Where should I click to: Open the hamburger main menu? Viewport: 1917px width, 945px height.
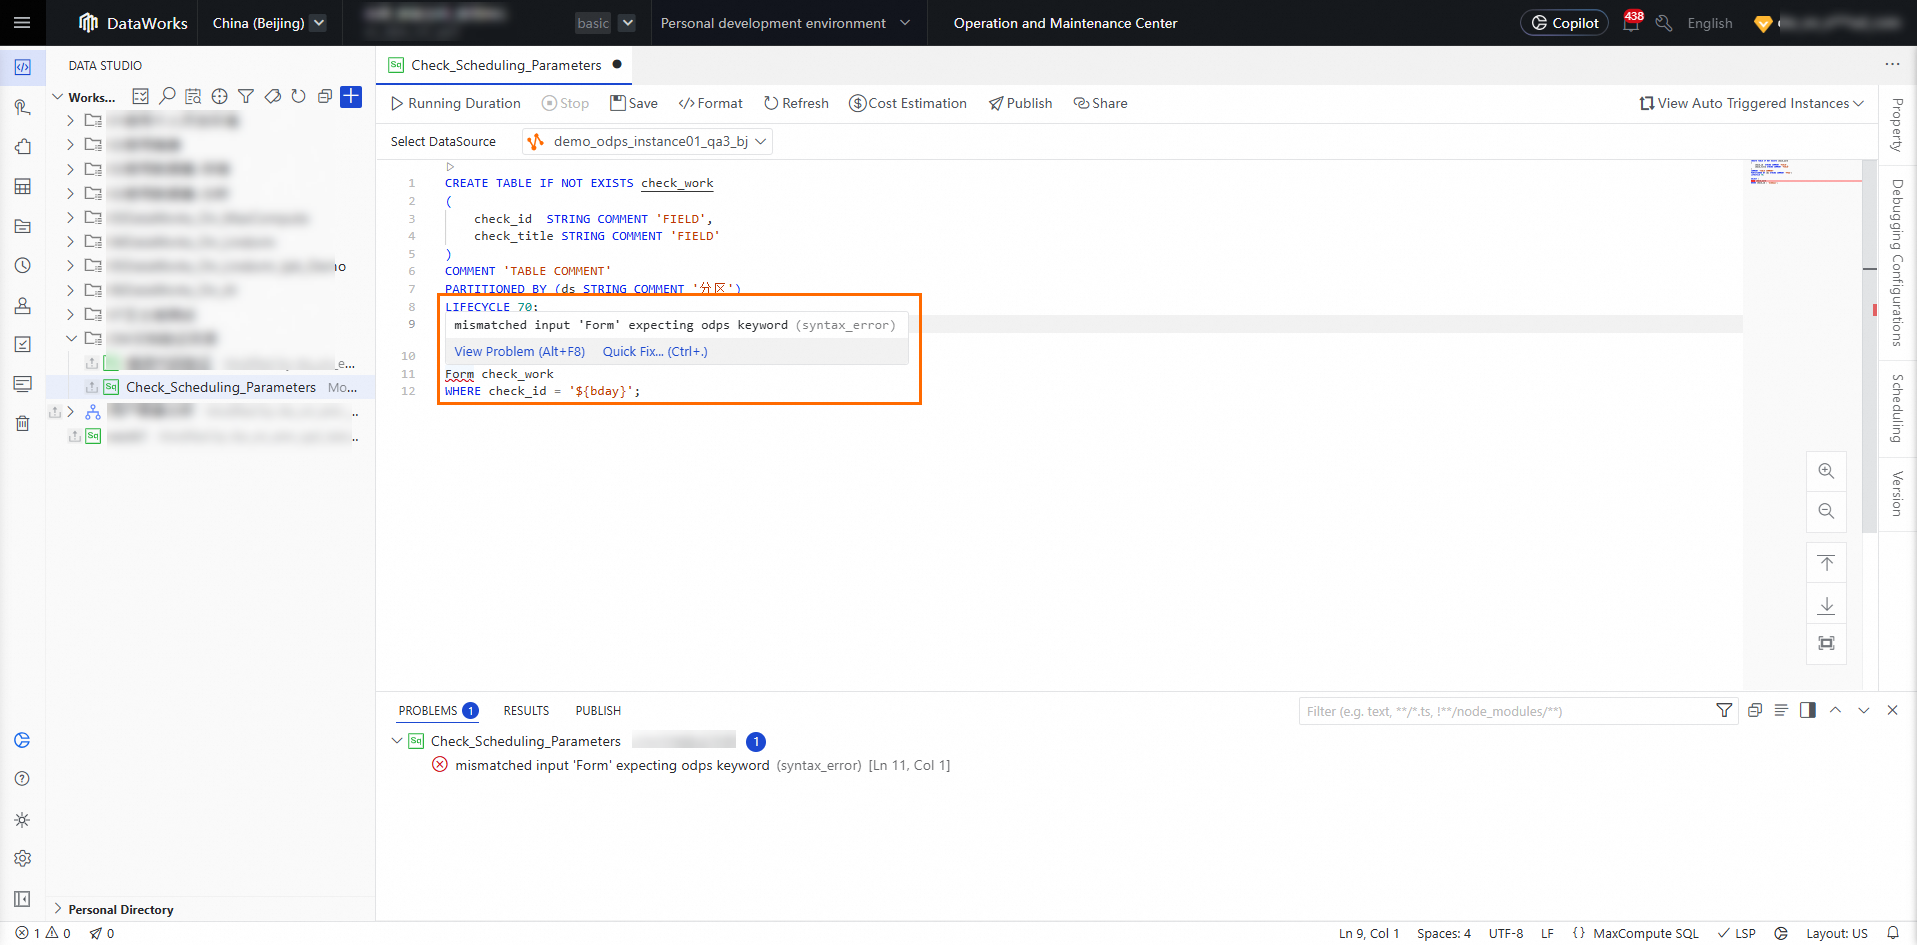click(22, 23)
